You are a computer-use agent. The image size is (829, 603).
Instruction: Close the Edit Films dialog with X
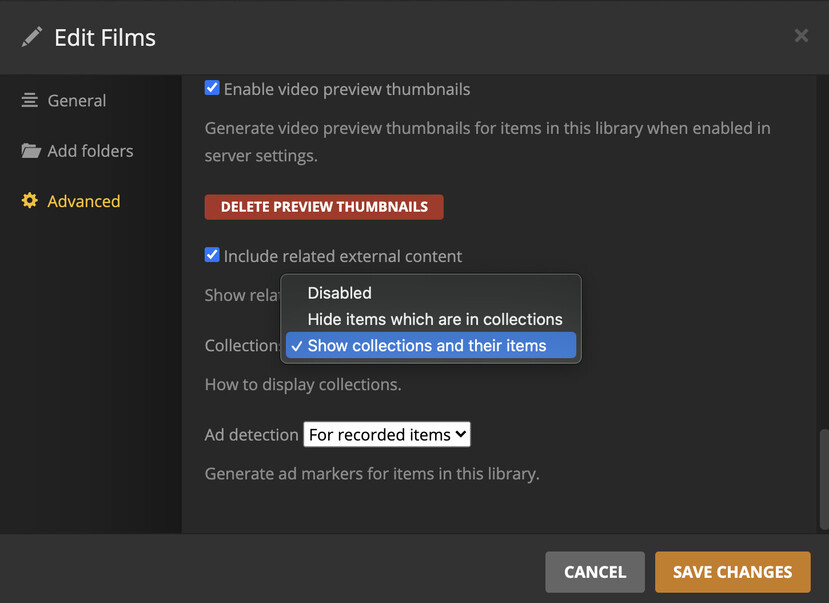(x=801, y=36)
